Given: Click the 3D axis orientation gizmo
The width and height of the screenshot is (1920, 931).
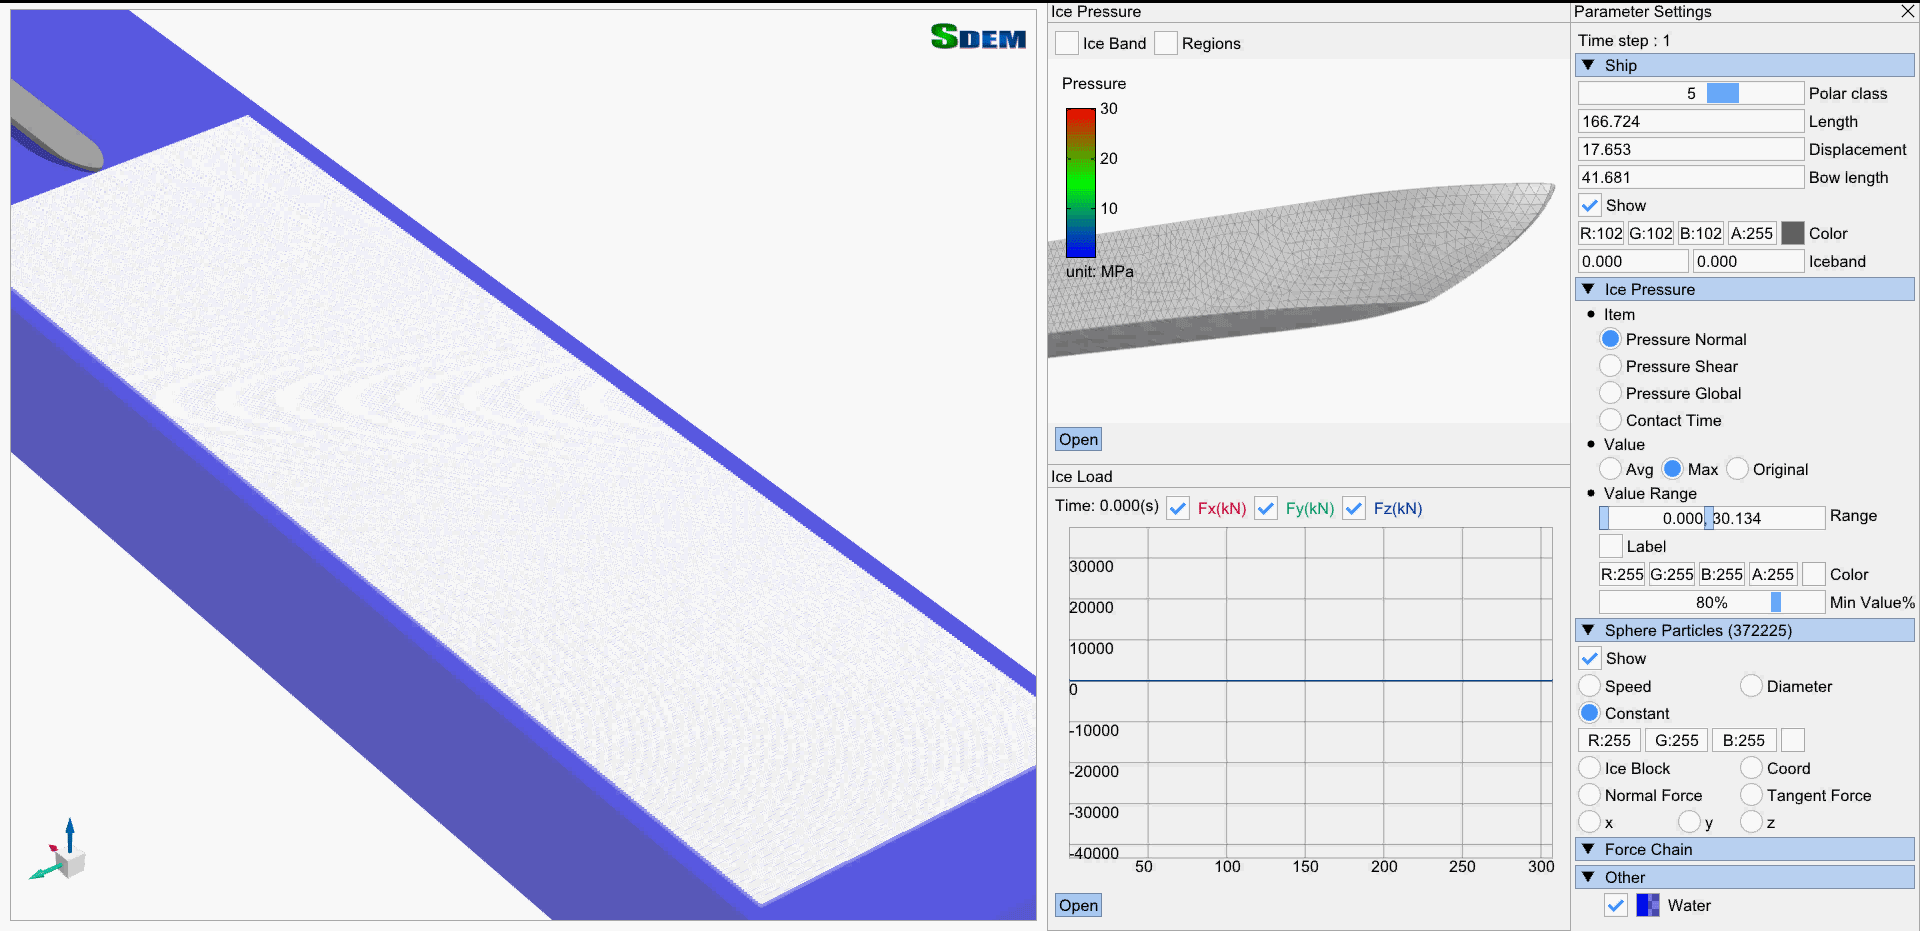Looking at the screenshot, I should coord(62,854).
